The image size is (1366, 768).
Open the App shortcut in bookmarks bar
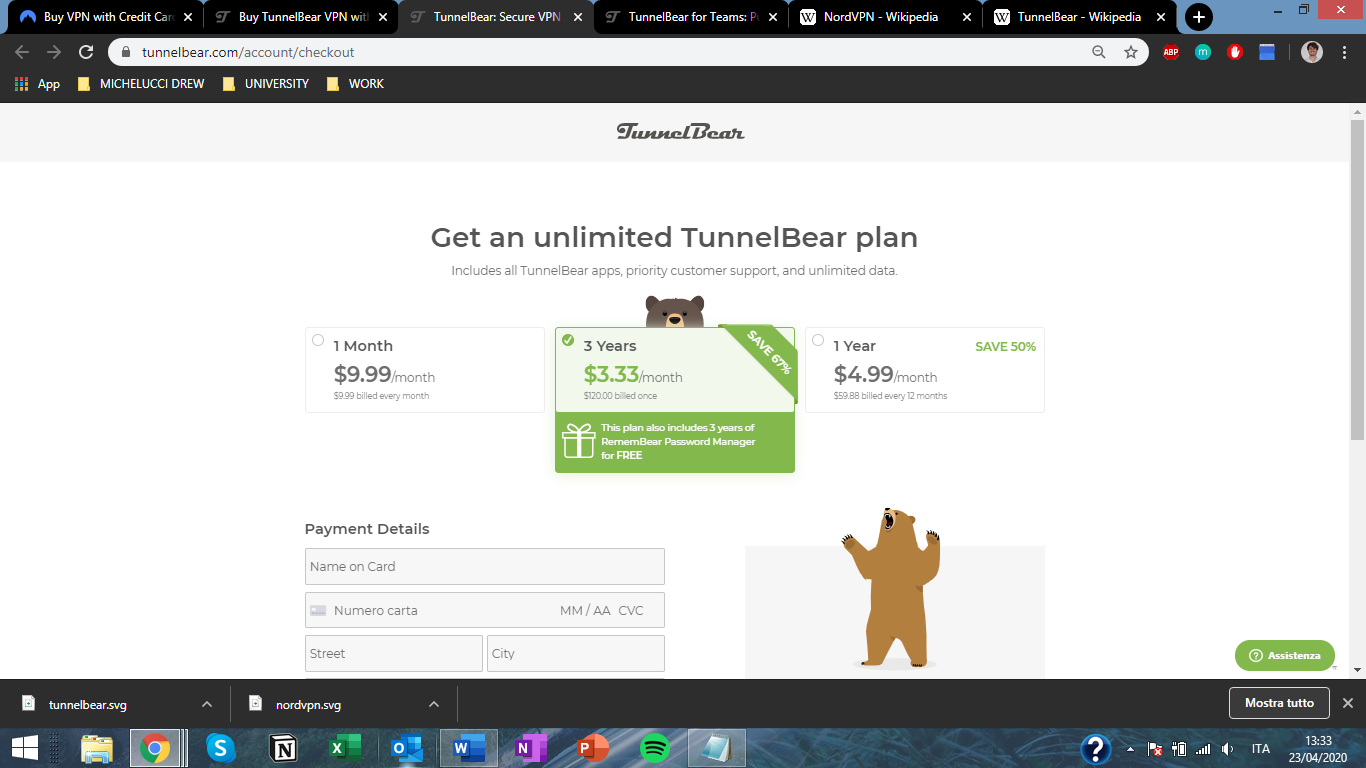click(37, 84)
